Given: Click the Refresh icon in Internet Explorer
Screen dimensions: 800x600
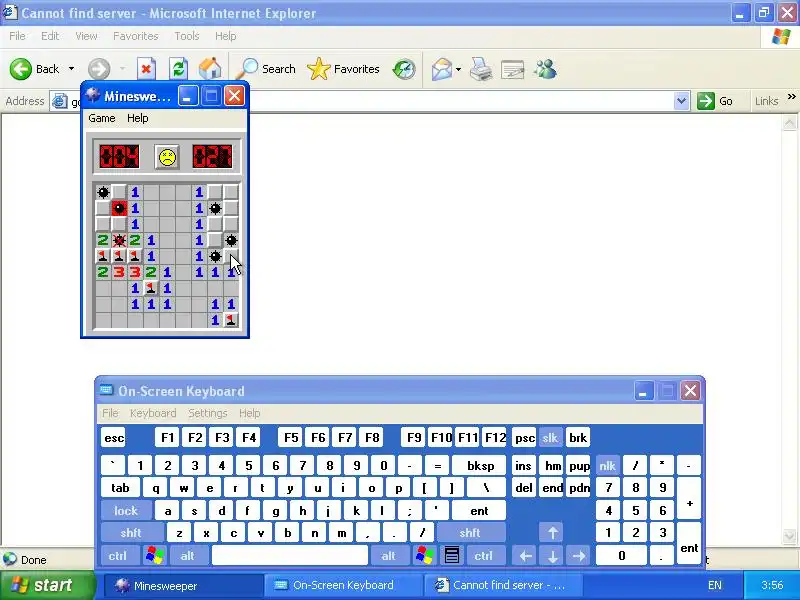Looking at the screenshot, I should click(178, 69).
